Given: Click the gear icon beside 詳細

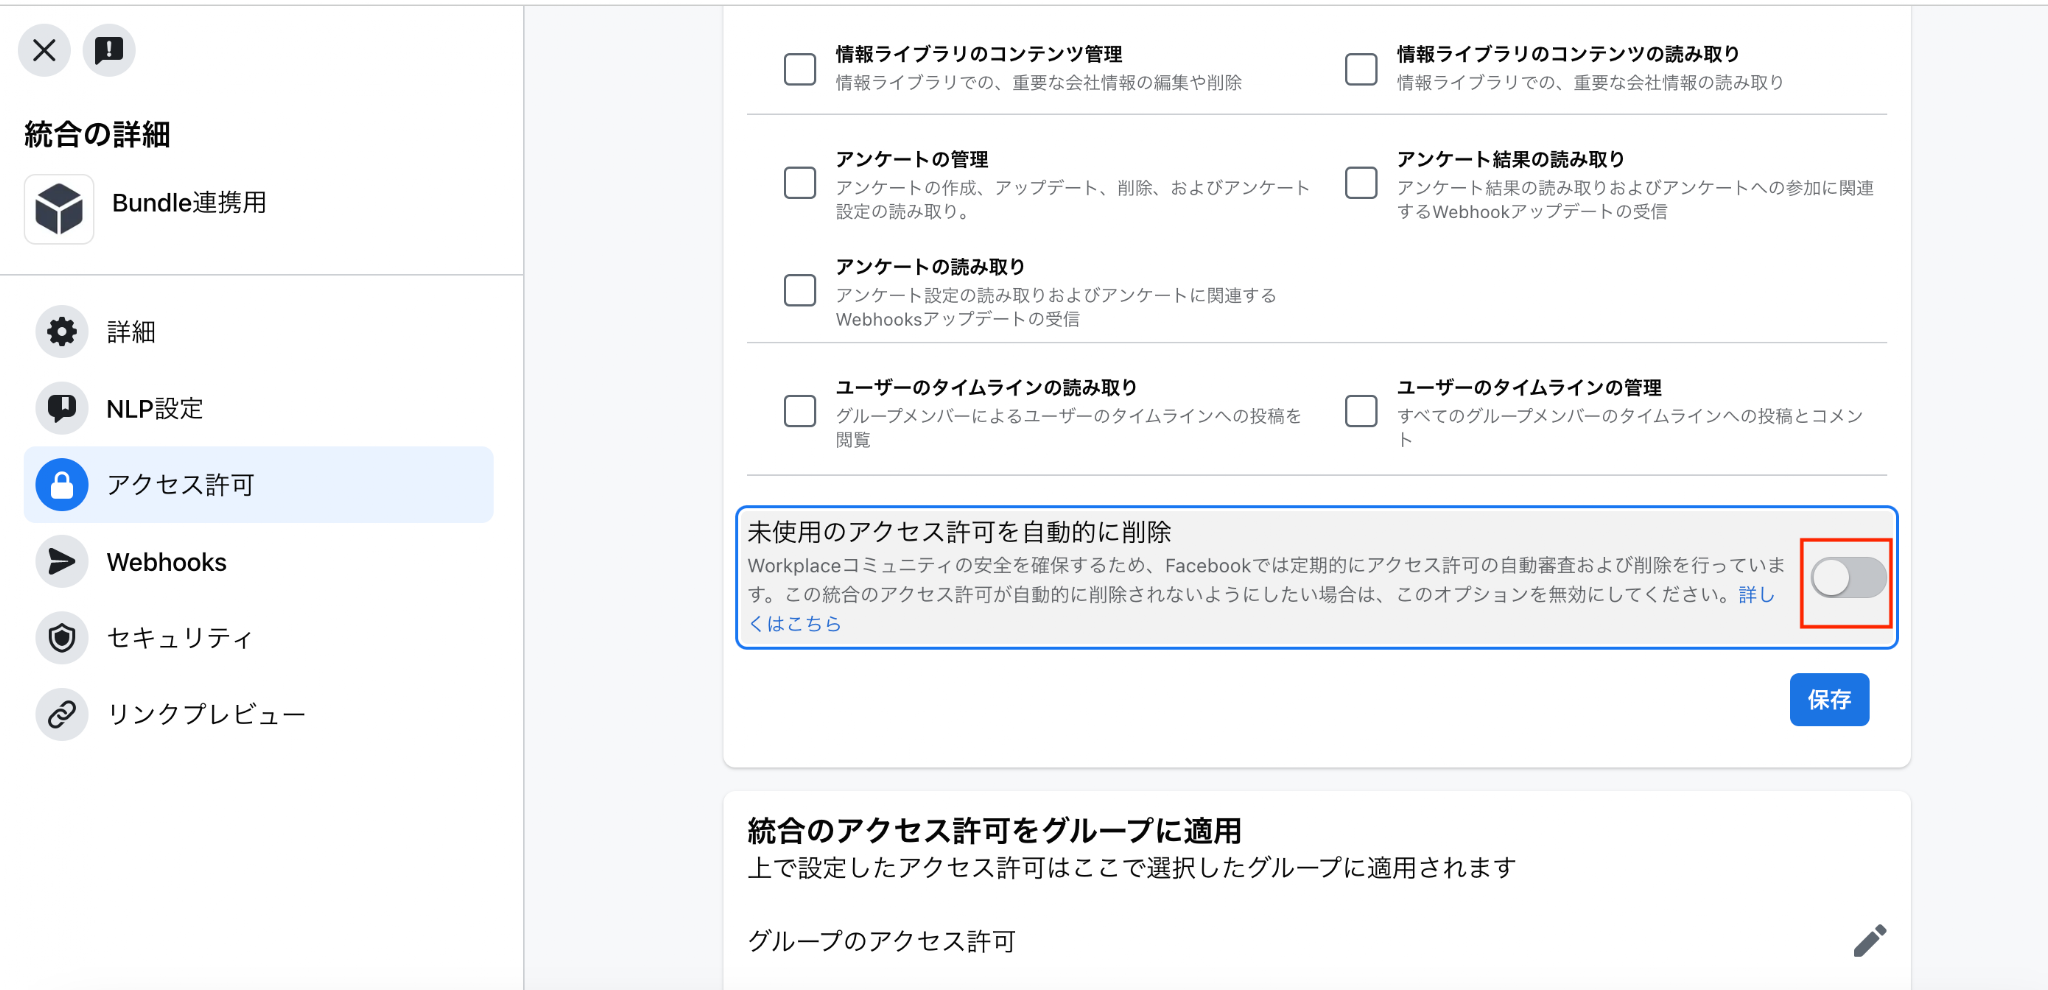Looking at the screenshot, I should tap(62, 332).
